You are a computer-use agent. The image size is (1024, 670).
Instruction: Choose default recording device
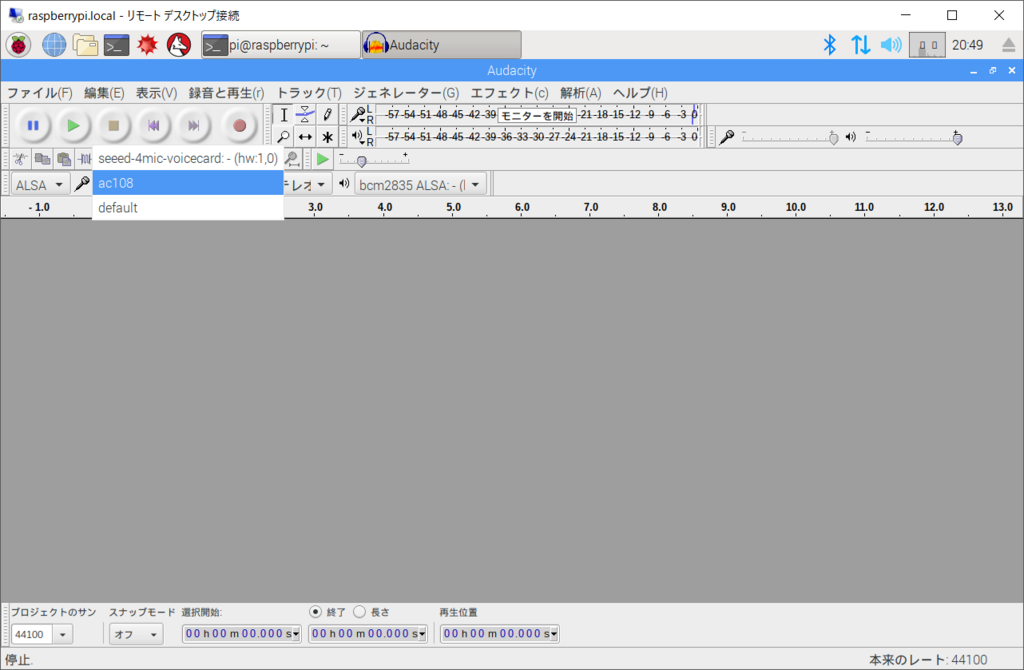[188, 208]
